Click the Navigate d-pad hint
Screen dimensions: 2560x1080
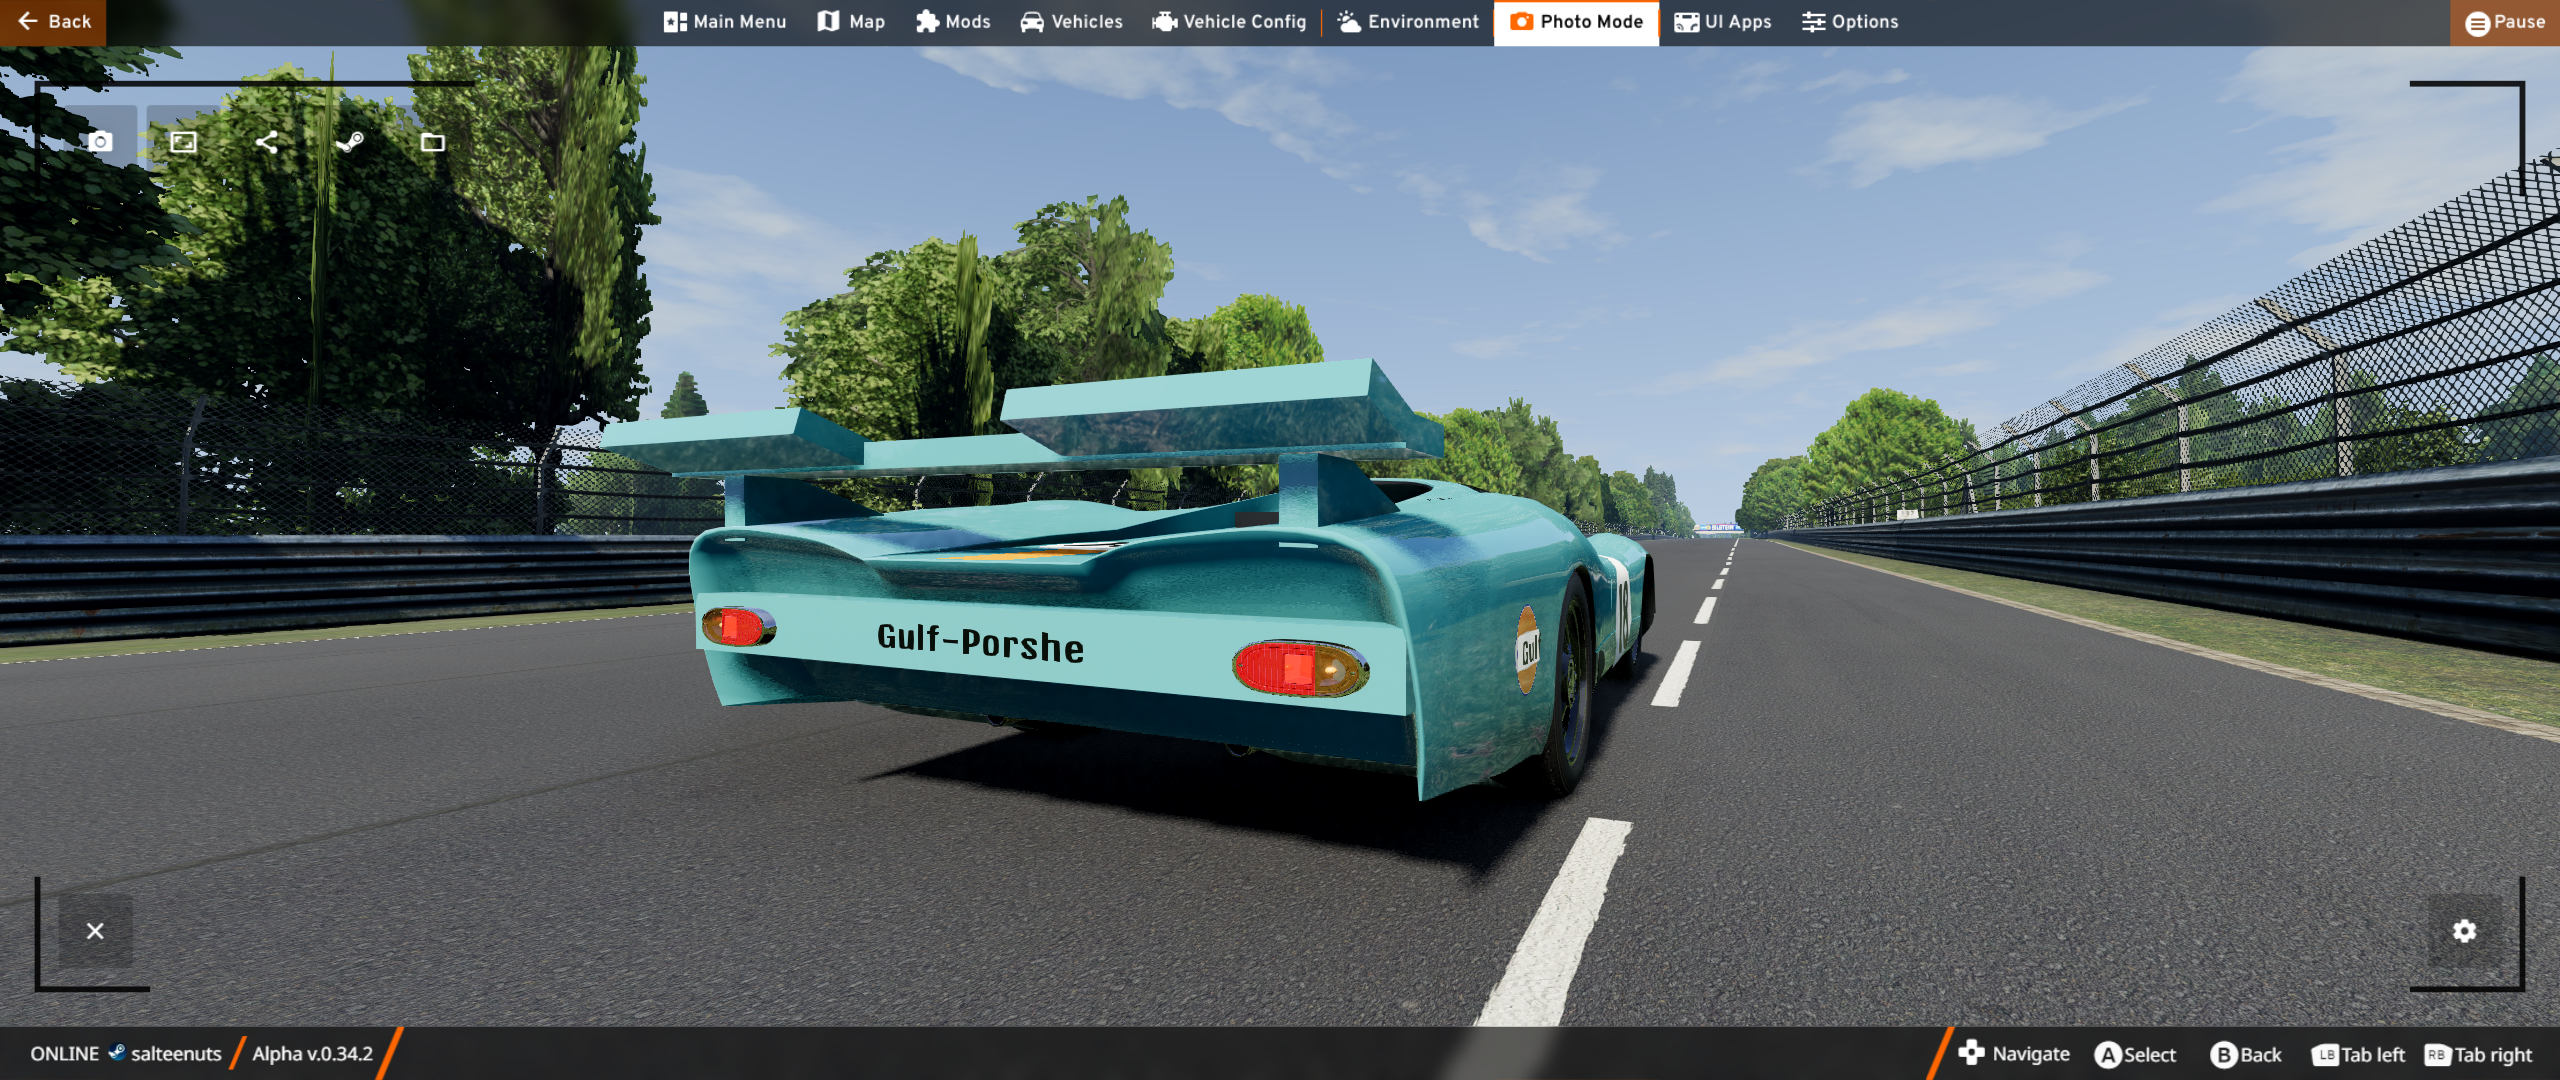coord(2014,1054)
